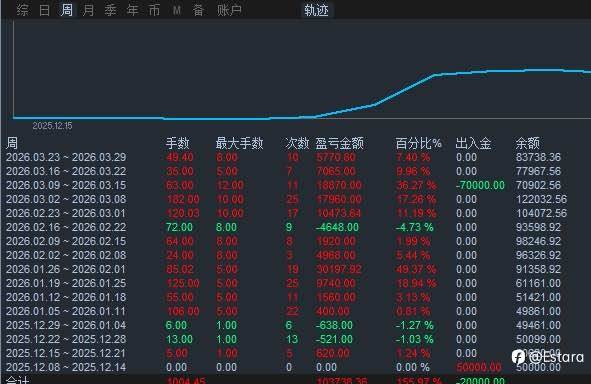Switch to the 日 daily tab

44,10
